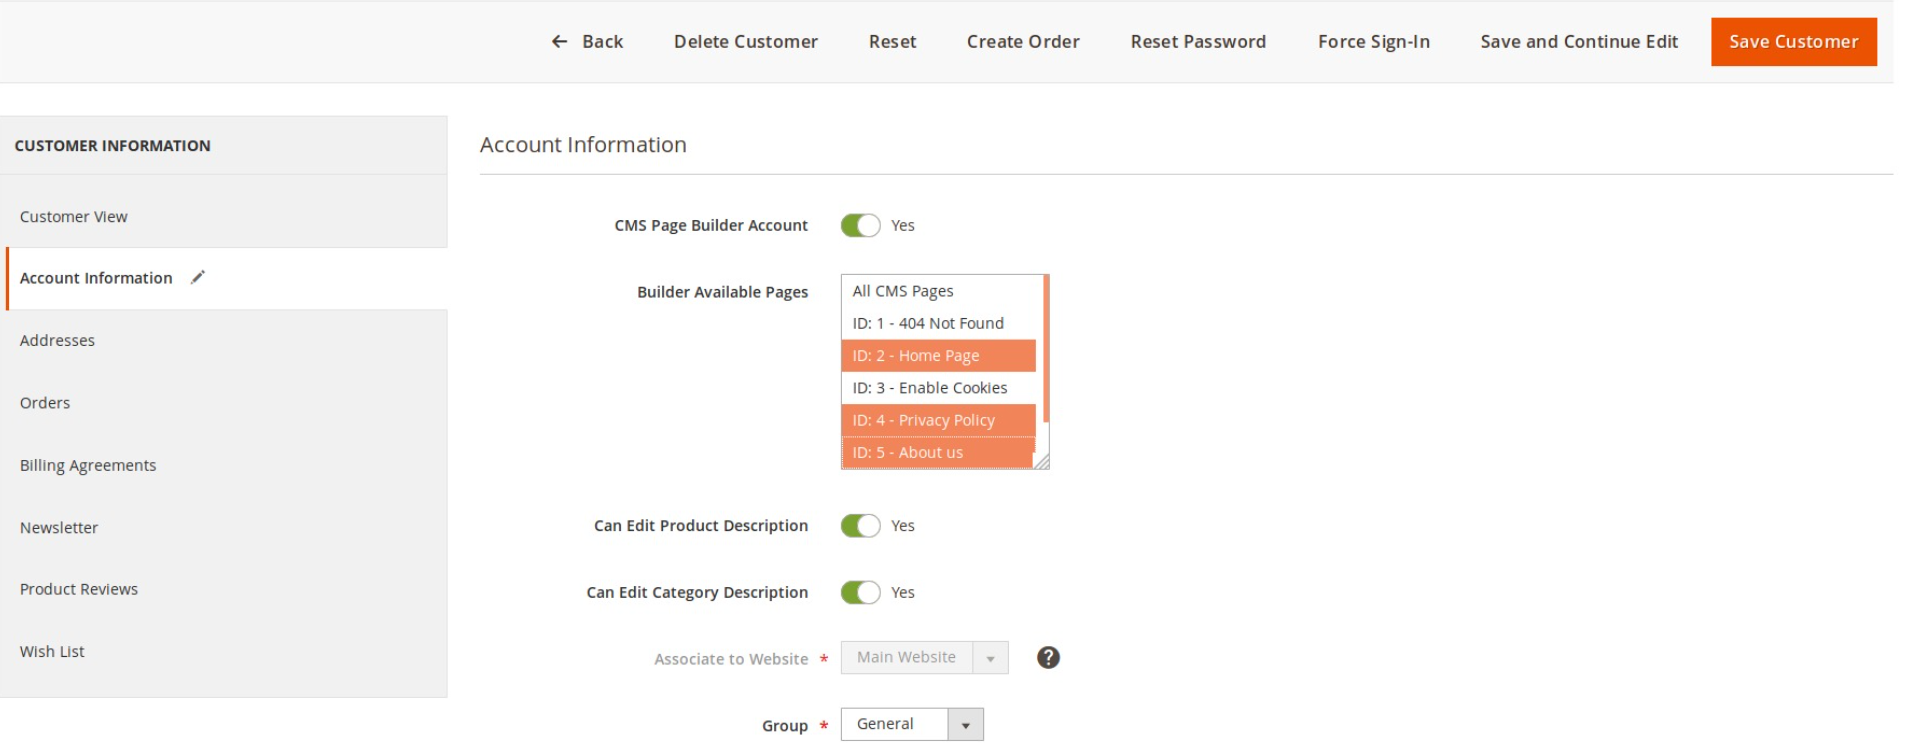Viewport: 1910px width, 747px height.
Task: Select ID: 3 - Enable Cookies option
Action: (x=929, y=388)
